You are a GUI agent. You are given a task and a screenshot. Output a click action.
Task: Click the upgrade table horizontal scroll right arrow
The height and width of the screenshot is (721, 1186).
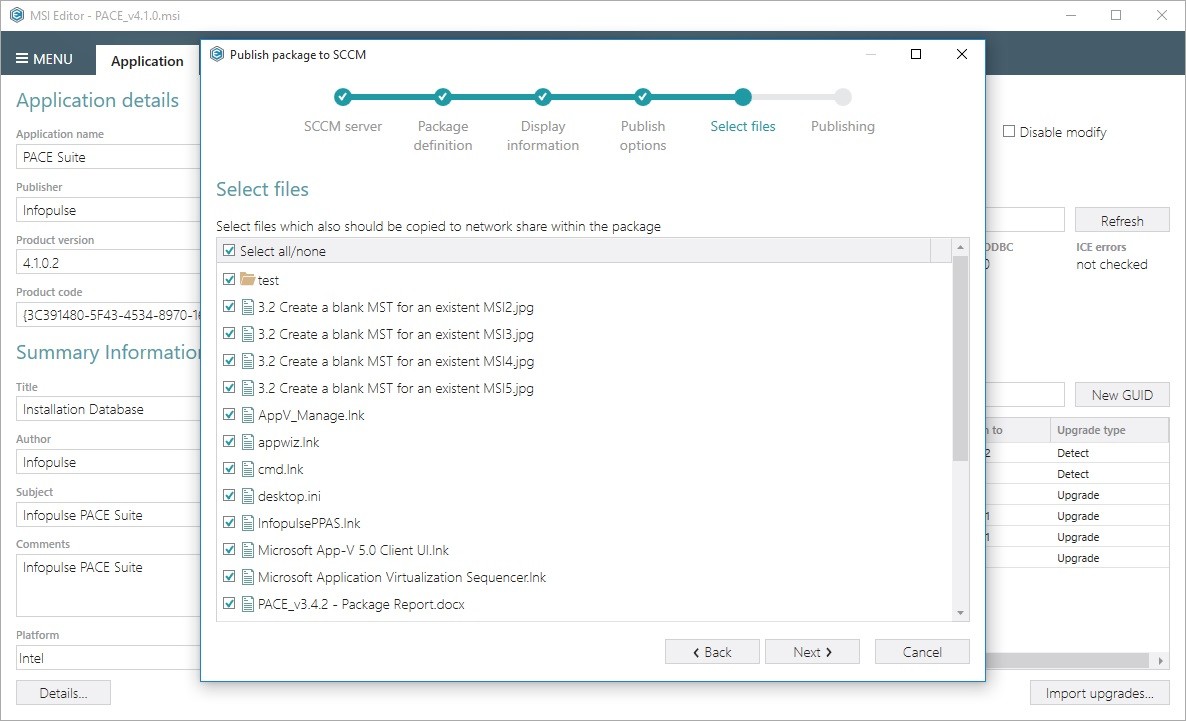point(1161,660)
